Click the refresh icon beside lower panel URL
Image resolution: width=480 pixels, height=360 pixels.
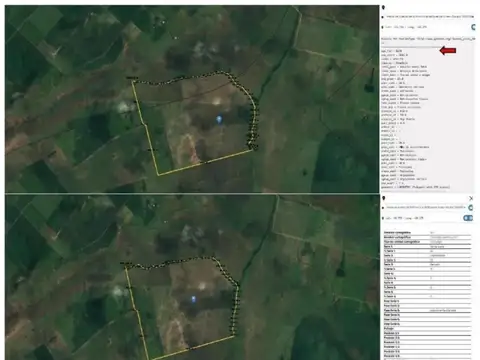click(470, 208)
